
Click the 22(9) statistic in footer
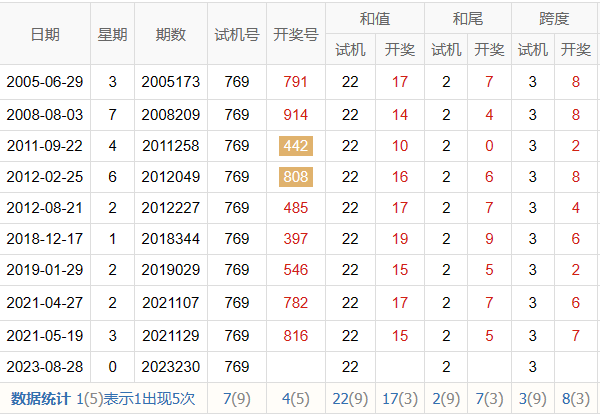pos(350,399)
